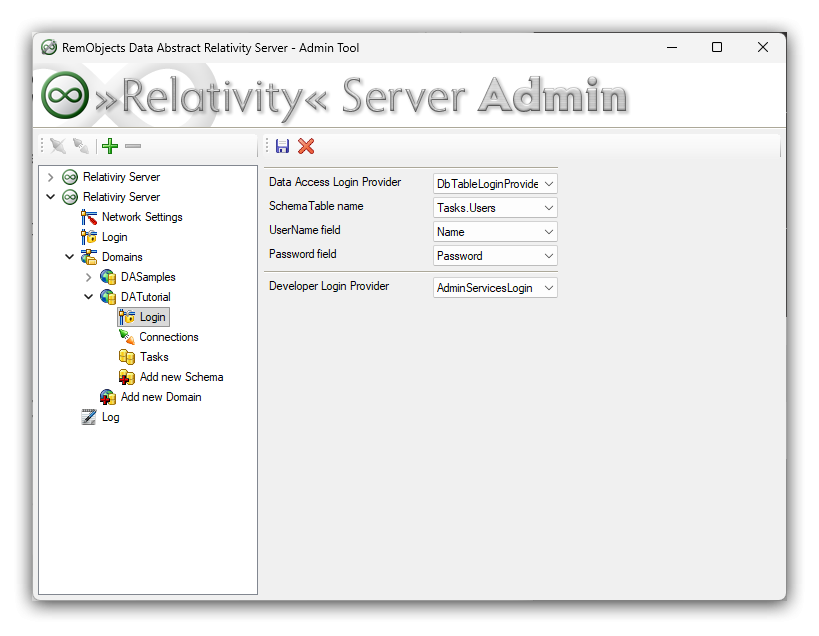
Task: Select the Network Settings tree item
Action: point(142,217)
